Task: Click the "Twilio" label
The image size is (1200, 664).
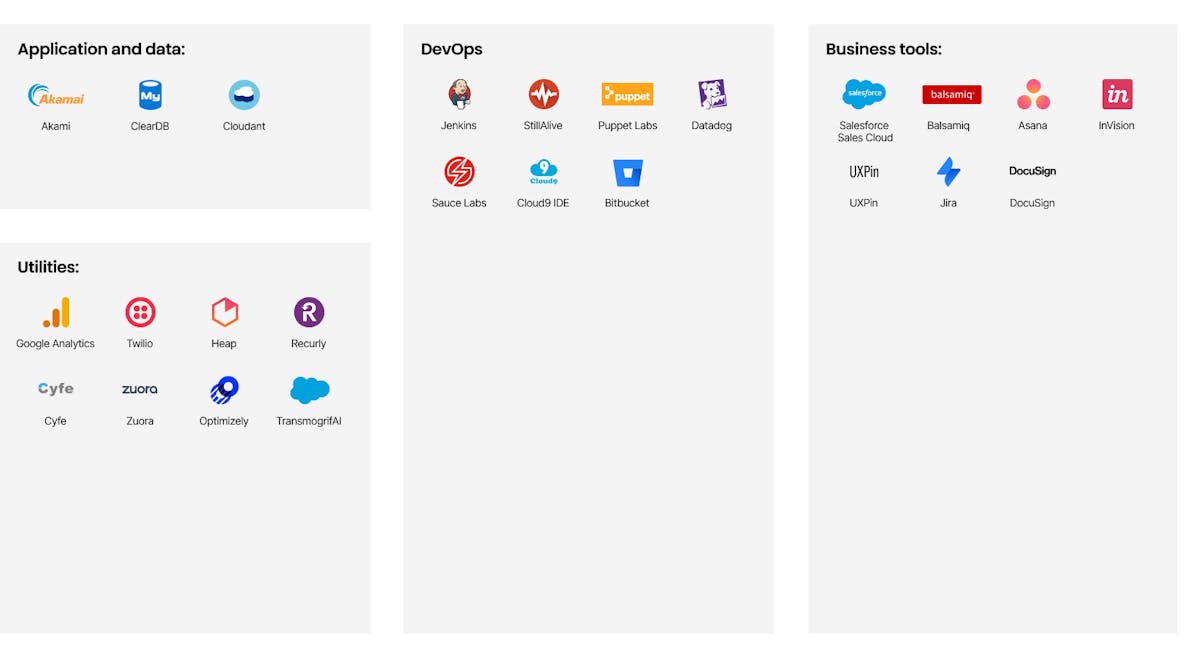Action: 140,344
